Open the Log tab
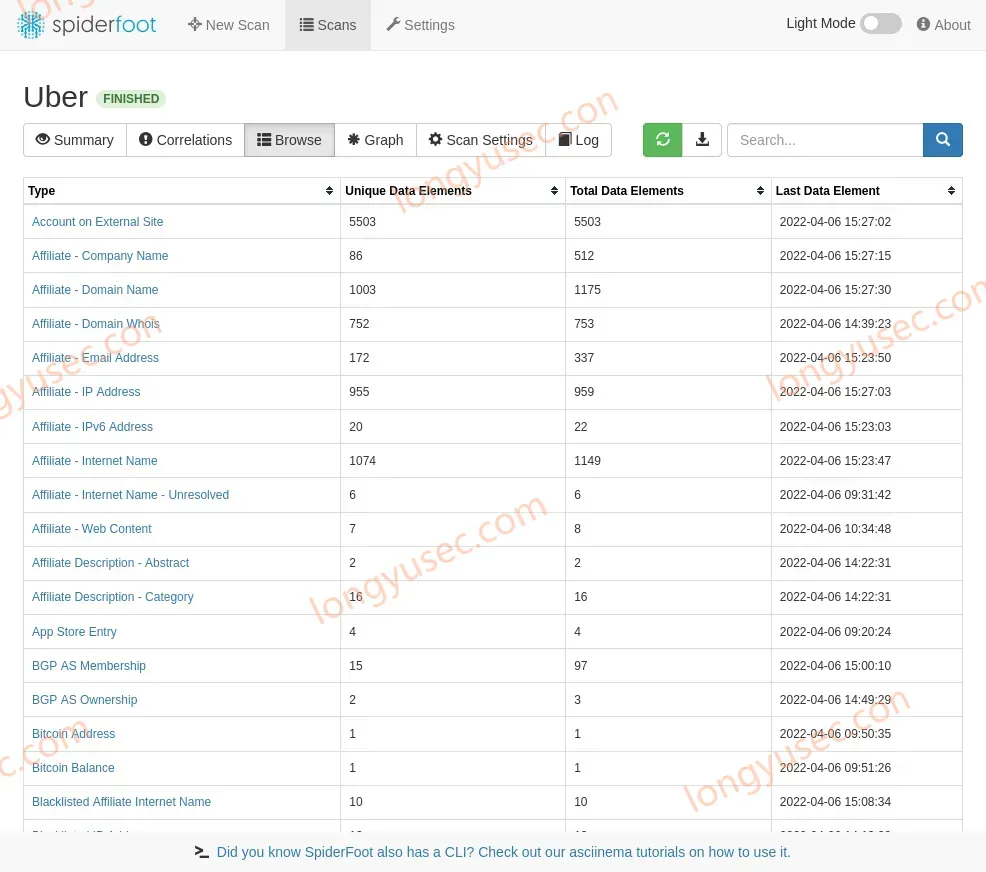Image resolution: width=986 pixels, height=872 pixels. [579, 140]
